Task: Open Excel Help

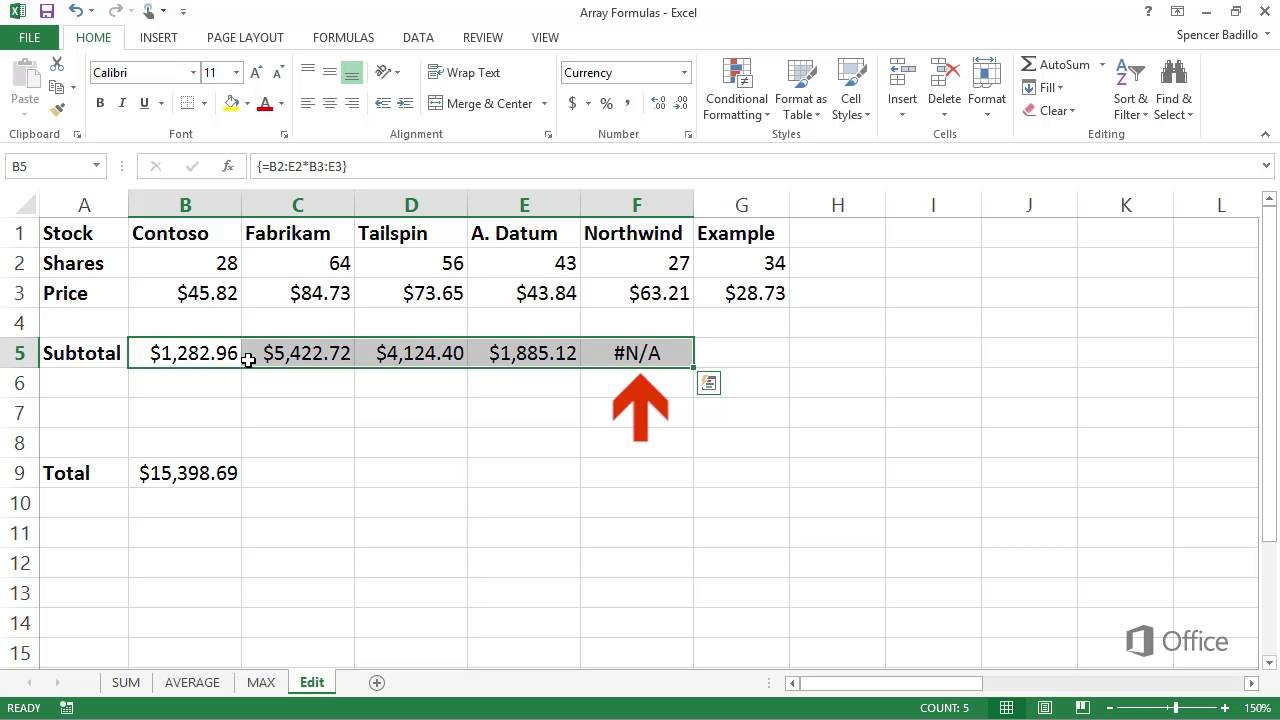Action: (1148, 12)
